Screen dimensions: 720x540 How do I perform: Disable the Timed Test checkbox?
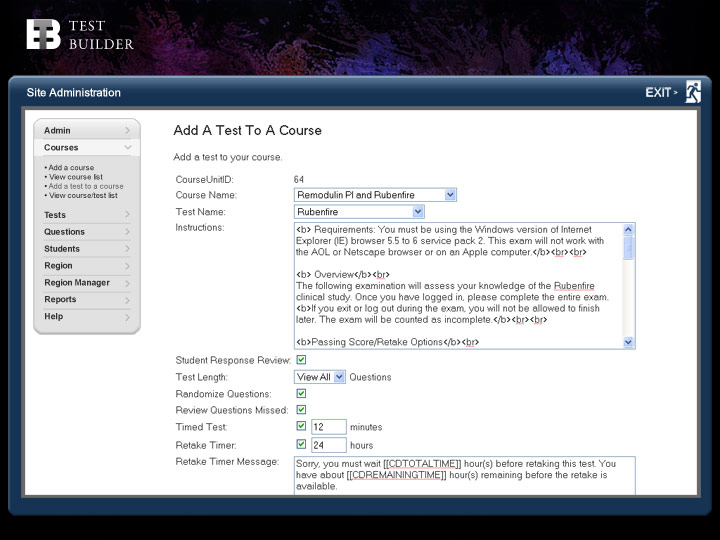301,427
